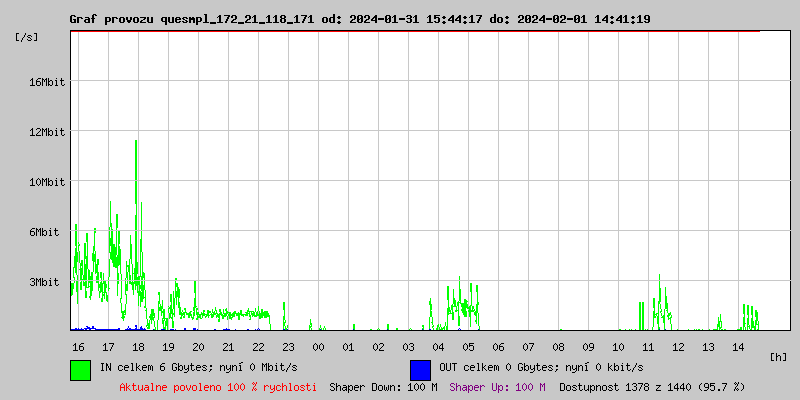Click the red 'Aktualne povoleno 100 % rychlosti' text
Image resolution: width=800 pixels, height=400 pixels.
coord(218,386)
